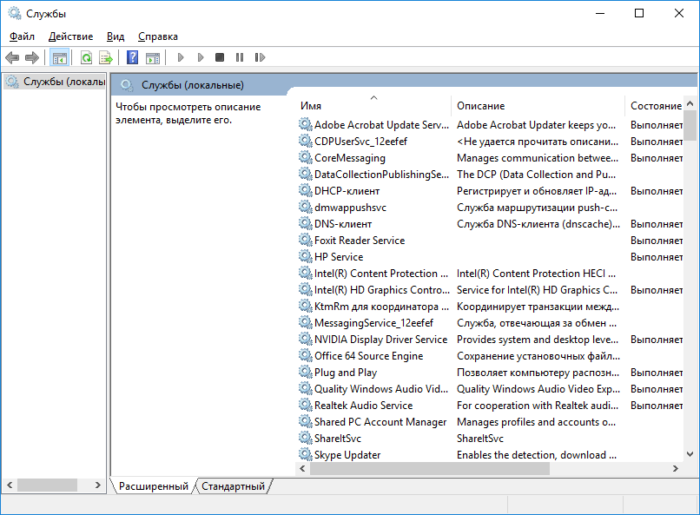Click the Back arrow toolbar icon
This screenshot has height=515, width=700.
pos(12,58)
